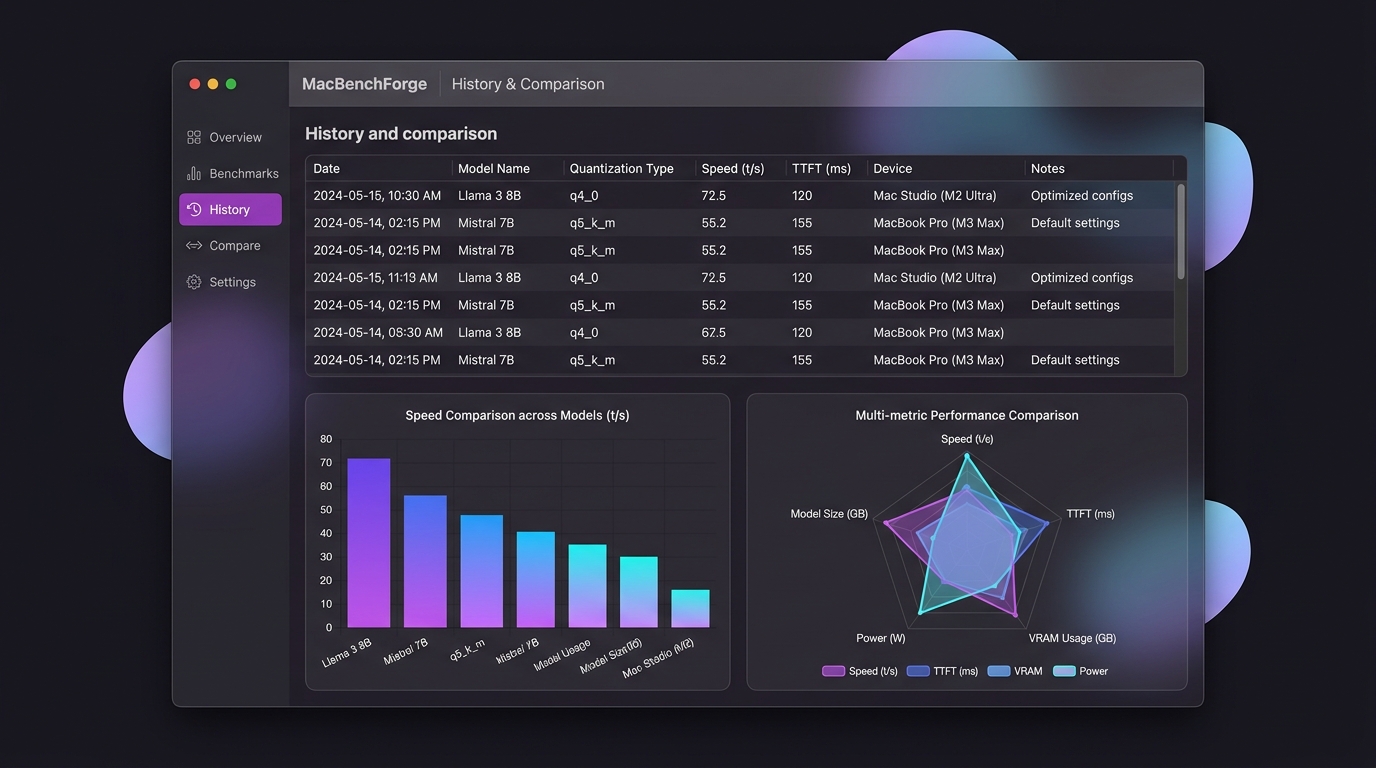Sort the table by the Date column header
Viewport: 1376px width, 768px height.
[327, 168]
